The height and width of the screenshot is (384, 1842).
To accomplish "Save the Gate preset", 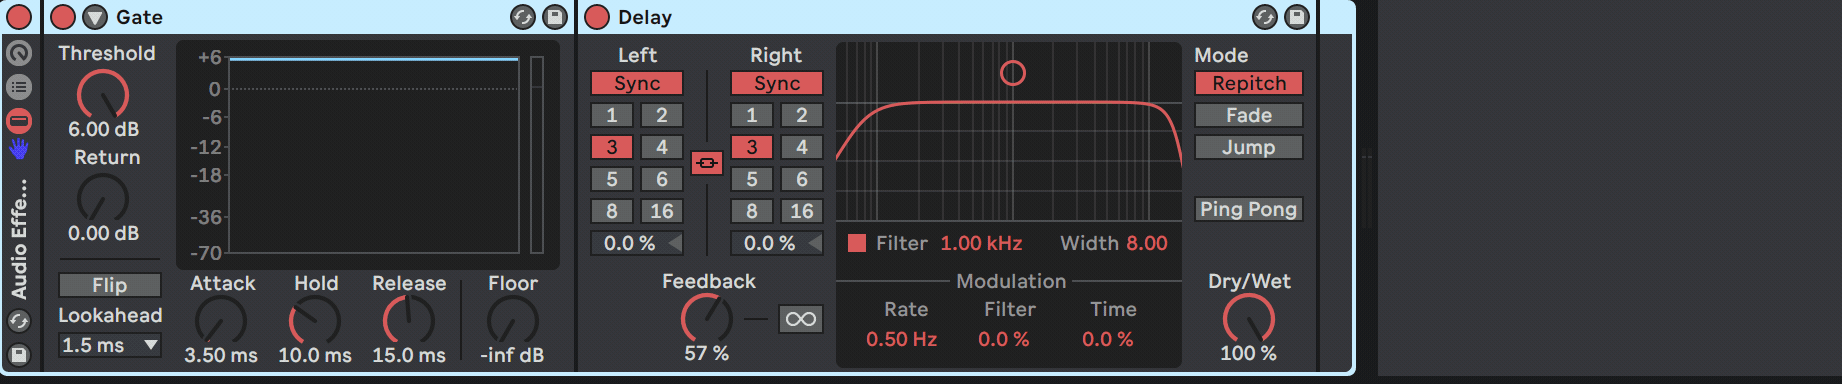I will pyautogui.click(x=554, y=17).
